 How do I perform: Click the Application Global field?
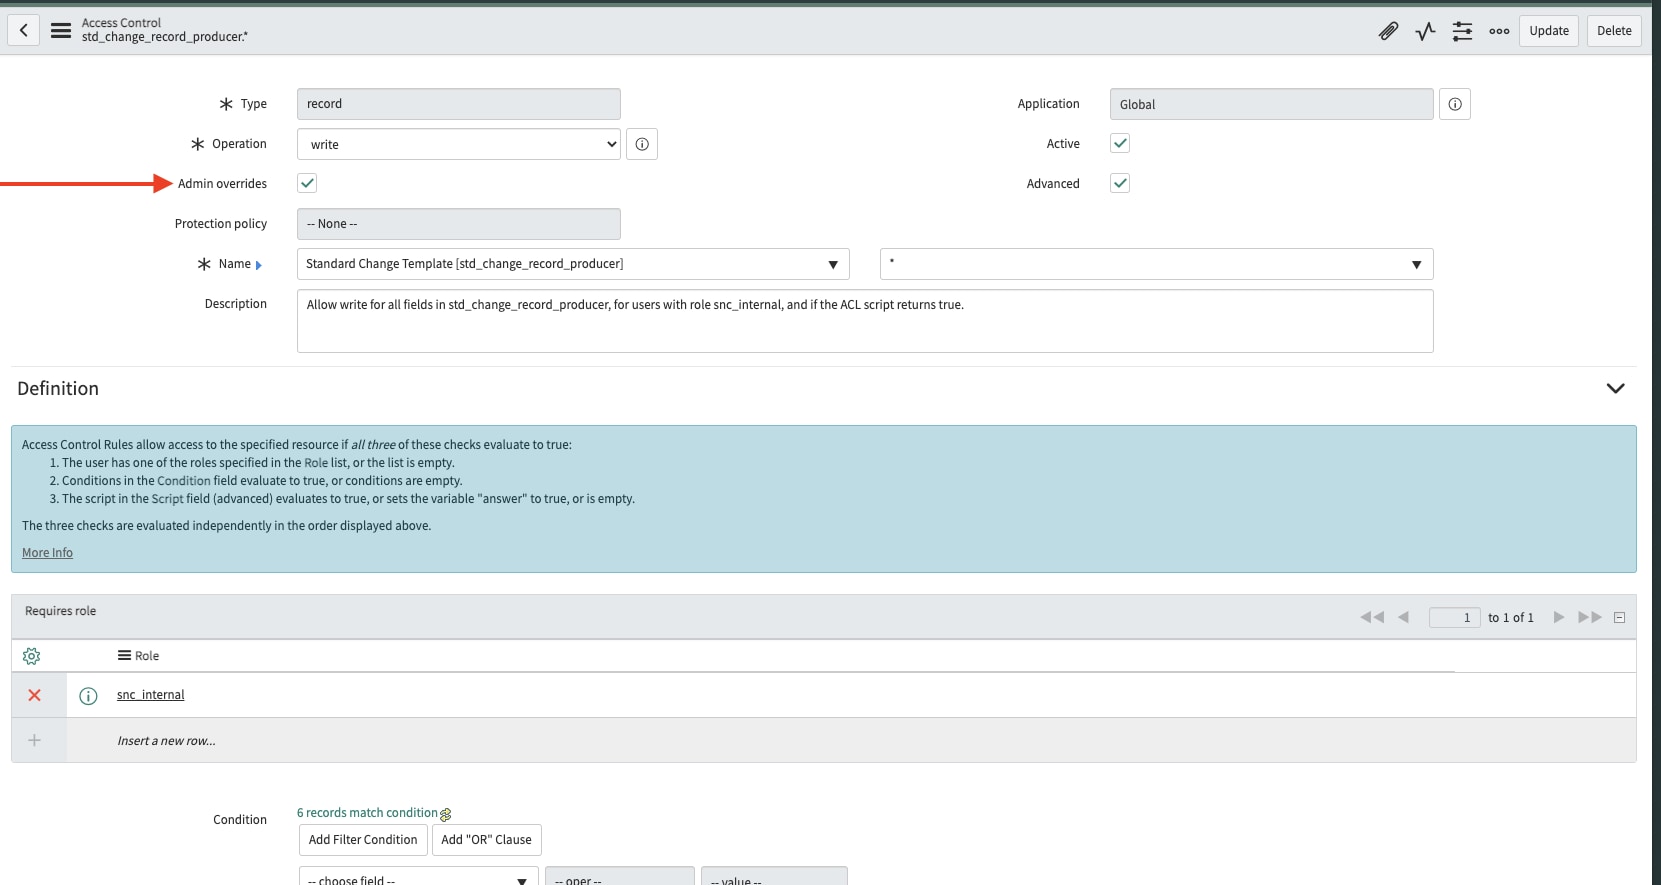pyautogui.click(x=1272, y=104)
